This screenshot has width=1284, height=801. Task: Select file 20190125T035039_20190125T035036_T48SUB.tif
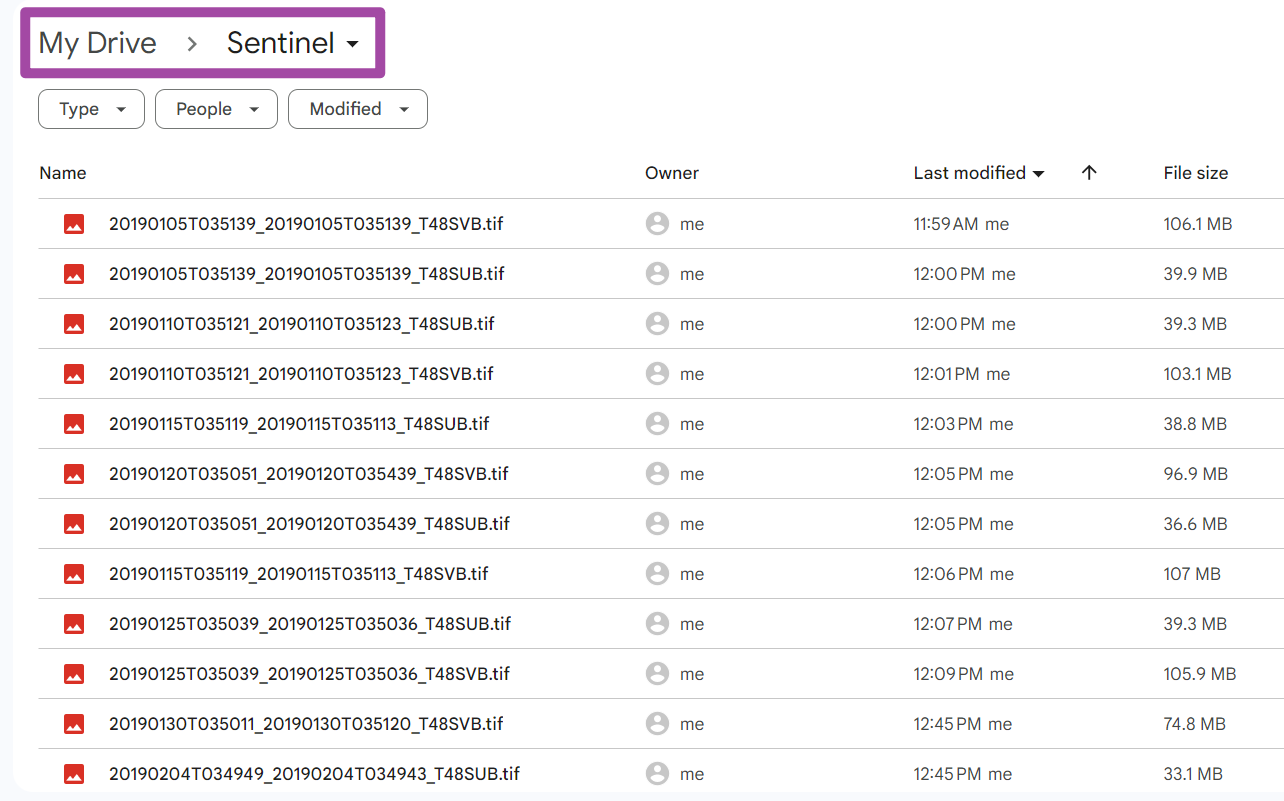click(x=310, y=624)
